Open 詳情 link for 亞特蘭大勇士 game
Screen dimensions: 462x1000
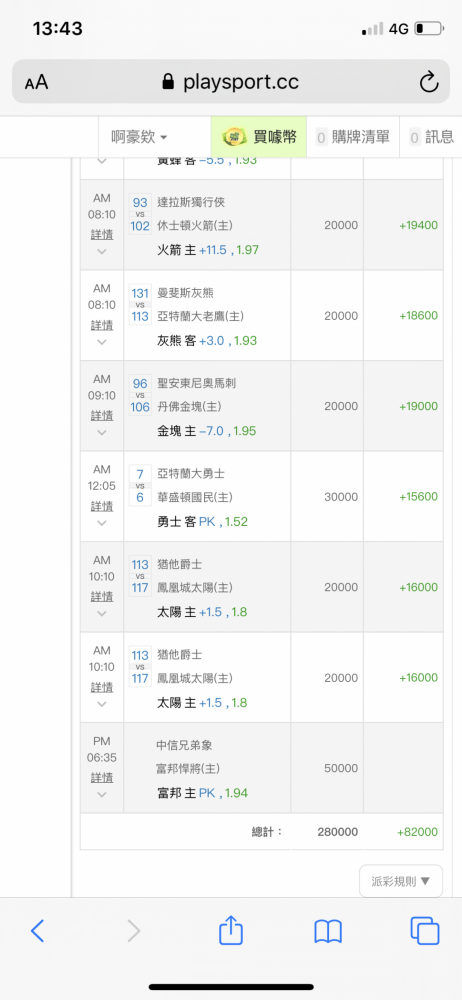101,506
